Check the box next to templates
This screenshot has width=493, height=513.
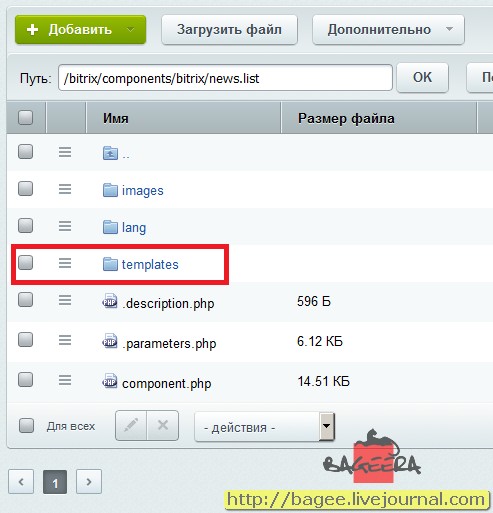coord(25,262)
